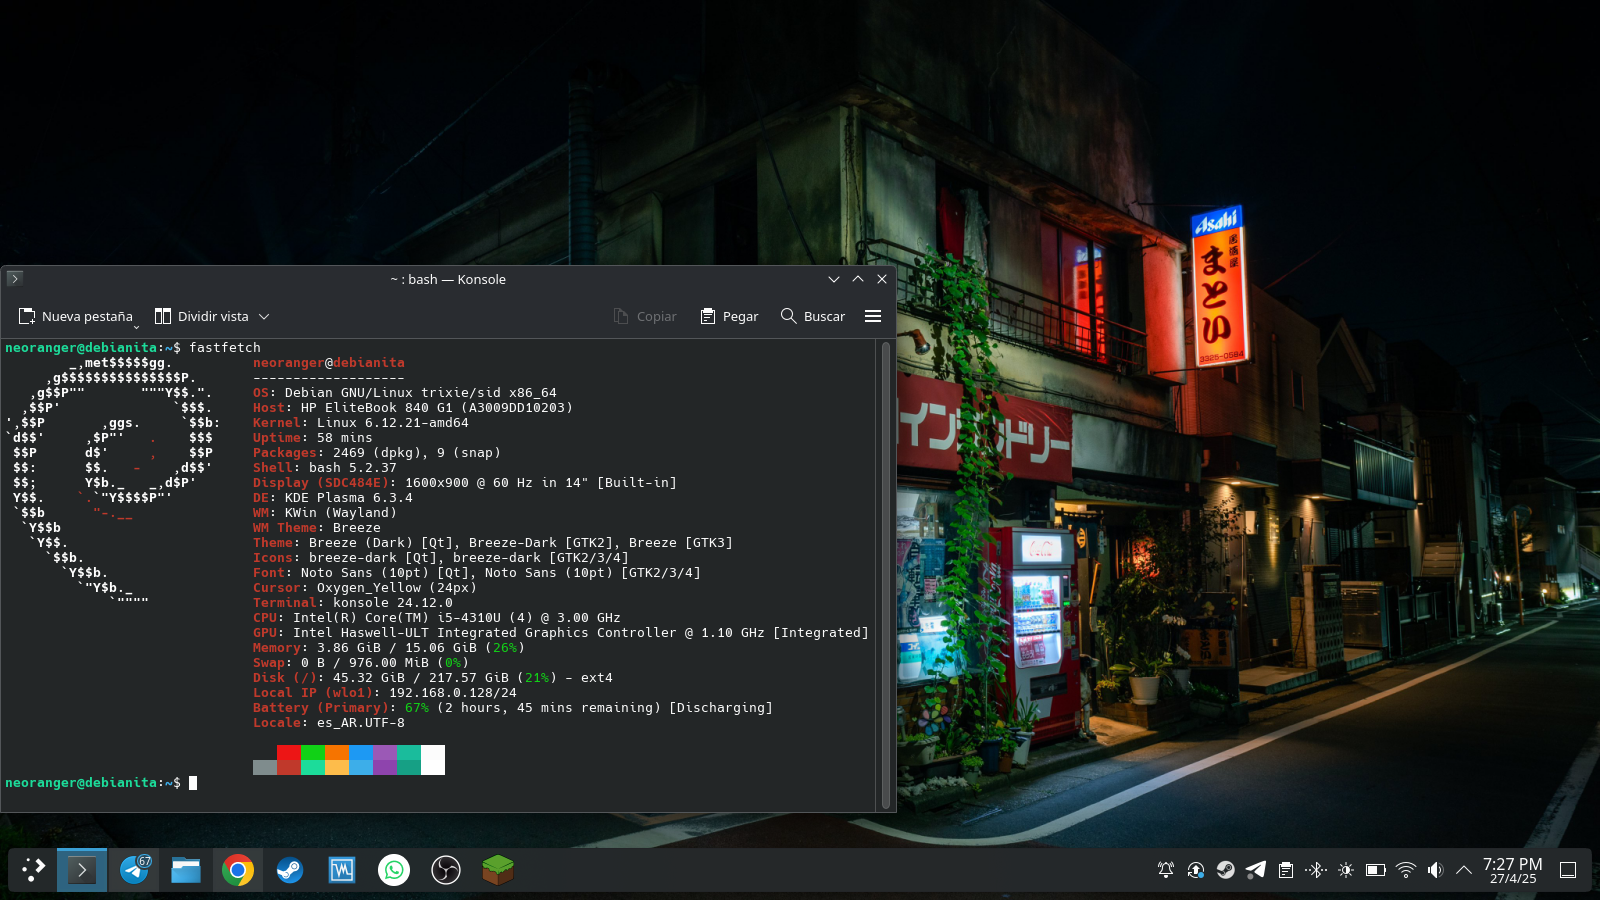Viewport: 1600px width, 900px height.
Task: Click the Copiar button in Konsole
Action: (x=645, y=316)
